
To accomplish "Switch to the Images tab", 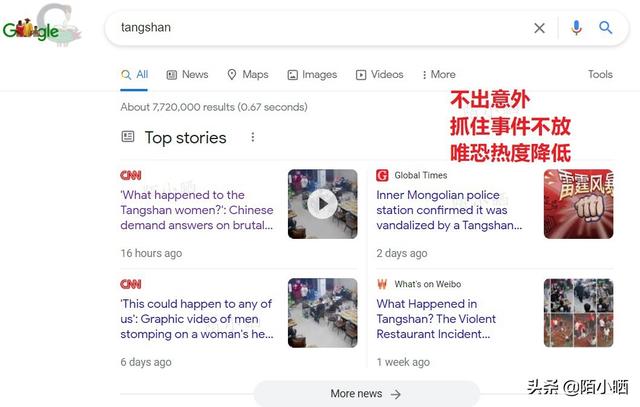I will pyautogui.click(x=312, y=74).
